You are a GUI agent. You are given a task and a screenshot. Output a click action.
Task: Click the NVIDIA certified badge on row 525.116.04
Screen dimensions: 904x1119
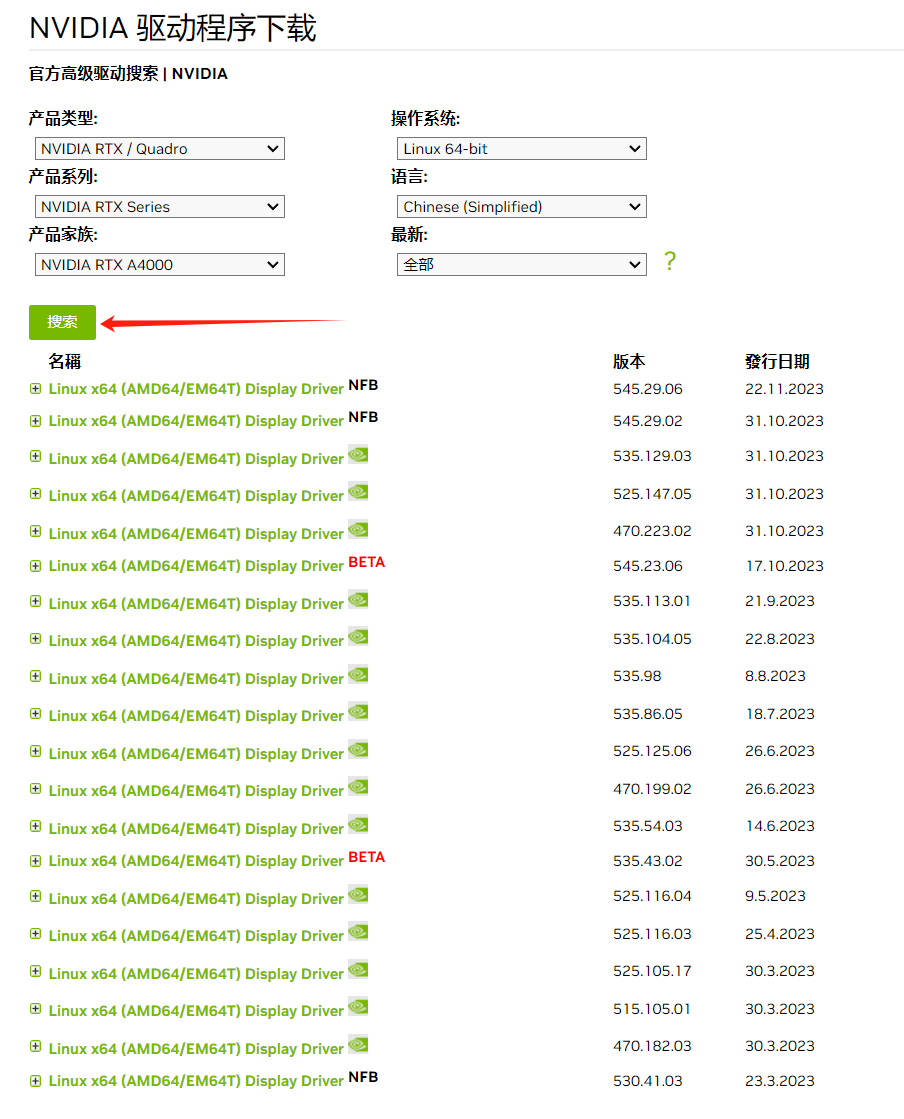click(358, 894)
